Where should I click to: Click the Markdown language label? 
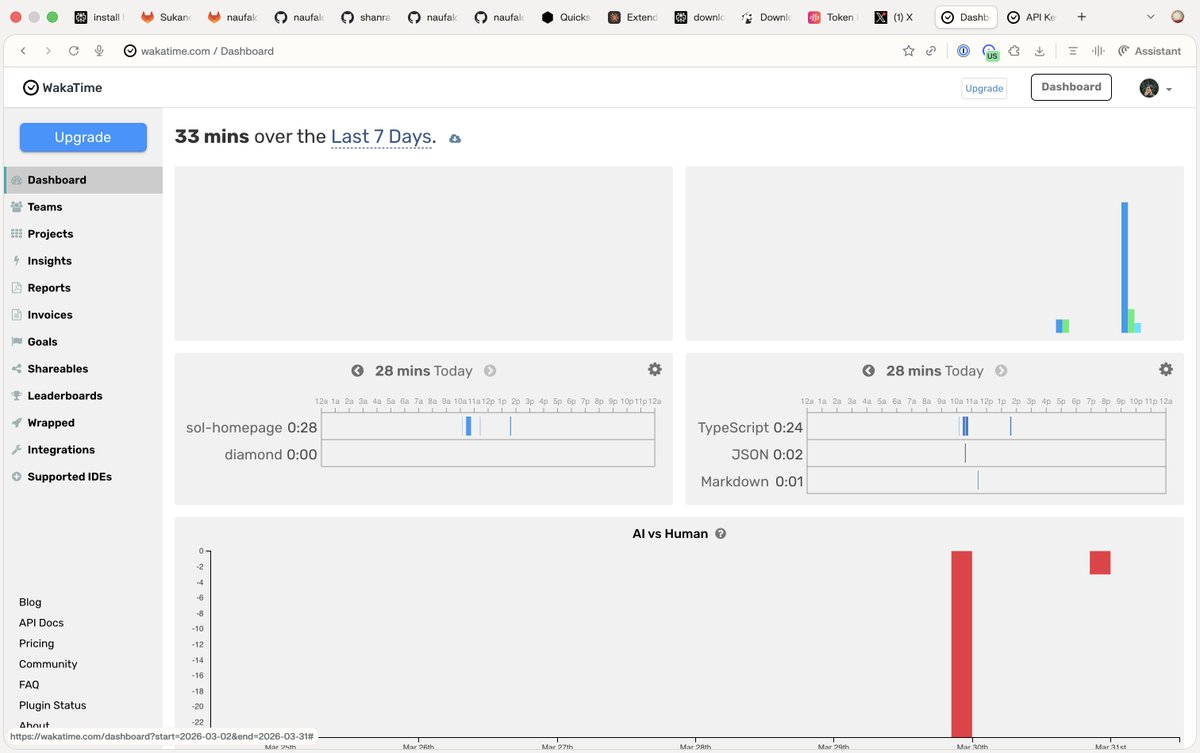tap(735, 482)
